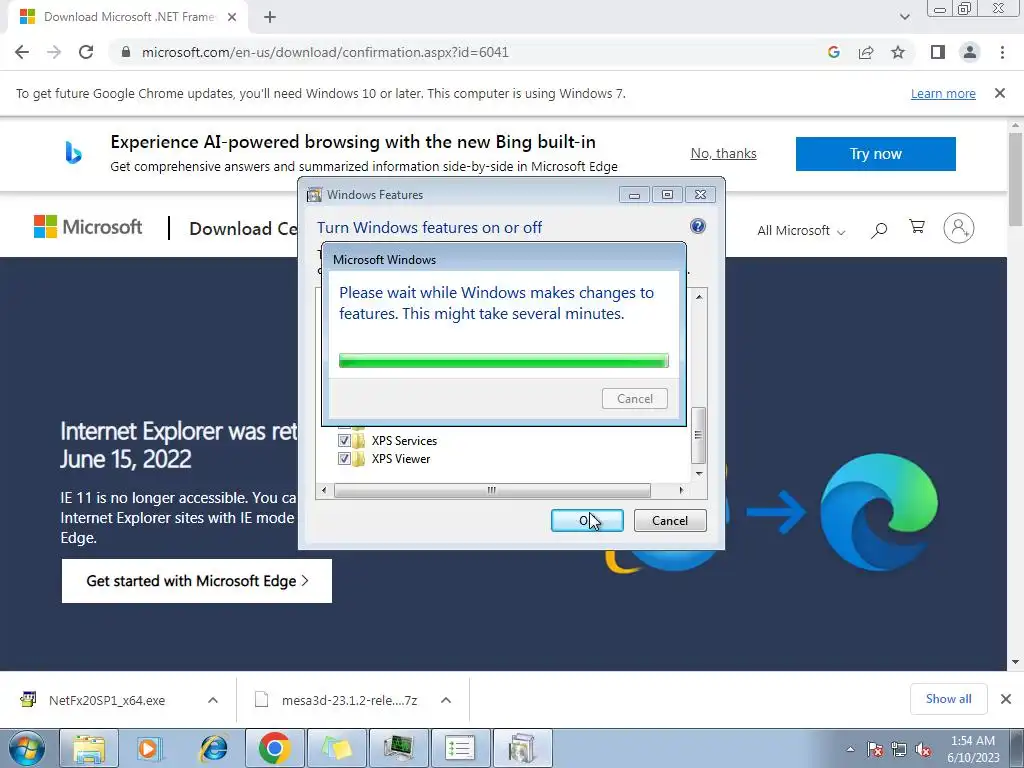Image resolution: width=1024 pixels, height=768 pixels.
Task: Toggle the XPS Services checkbox
Action: 344,440
